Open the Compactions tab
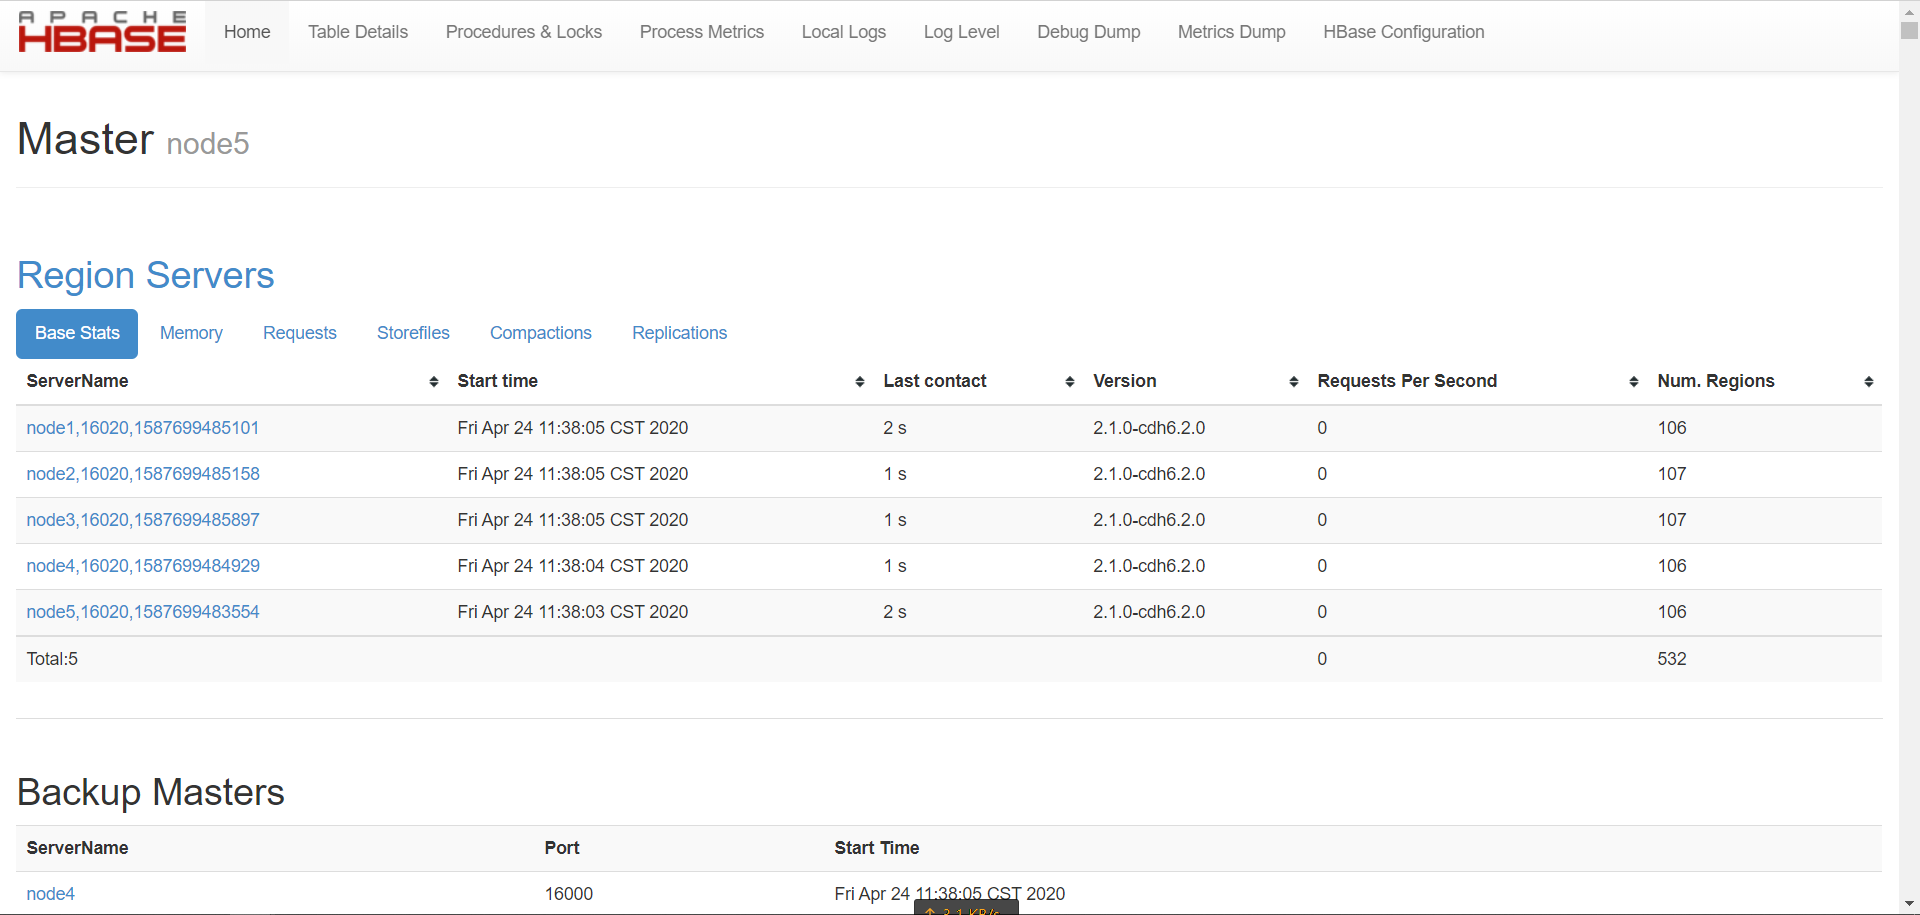This screenshot has height=915, width=1920. tap(540, 333)
